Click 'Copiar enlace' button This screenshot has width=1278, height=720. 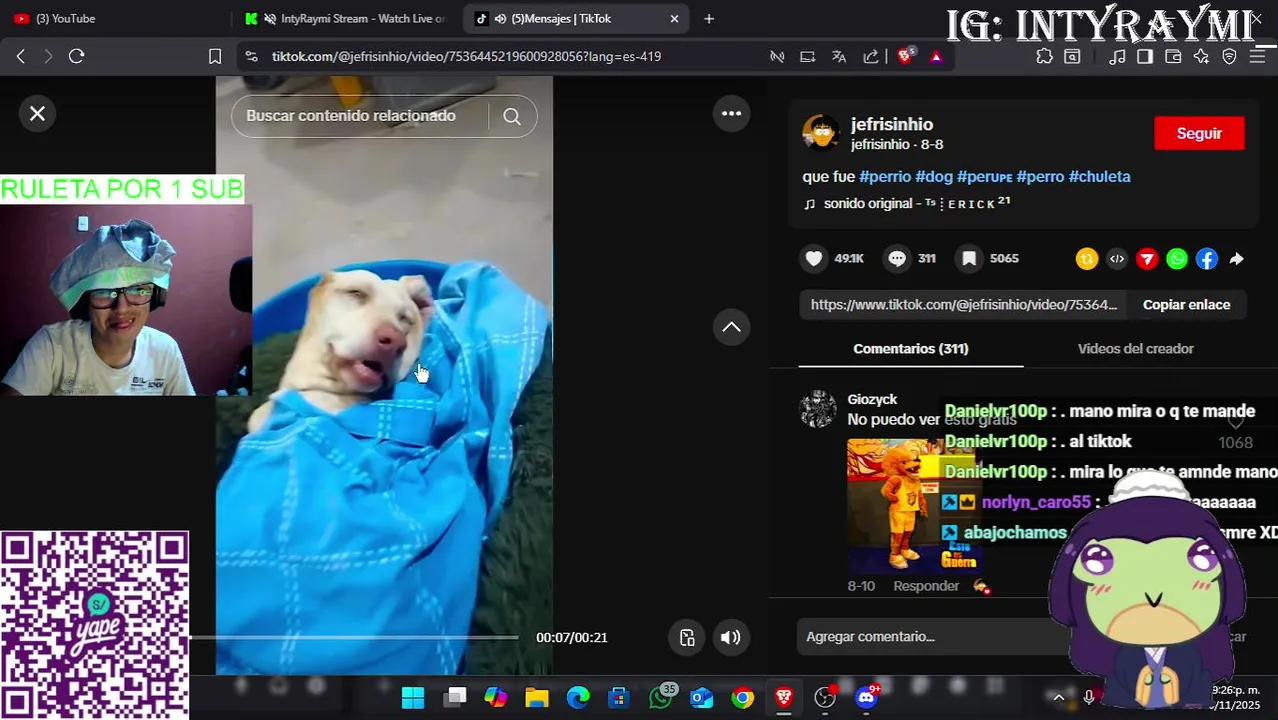point(1186,305)
